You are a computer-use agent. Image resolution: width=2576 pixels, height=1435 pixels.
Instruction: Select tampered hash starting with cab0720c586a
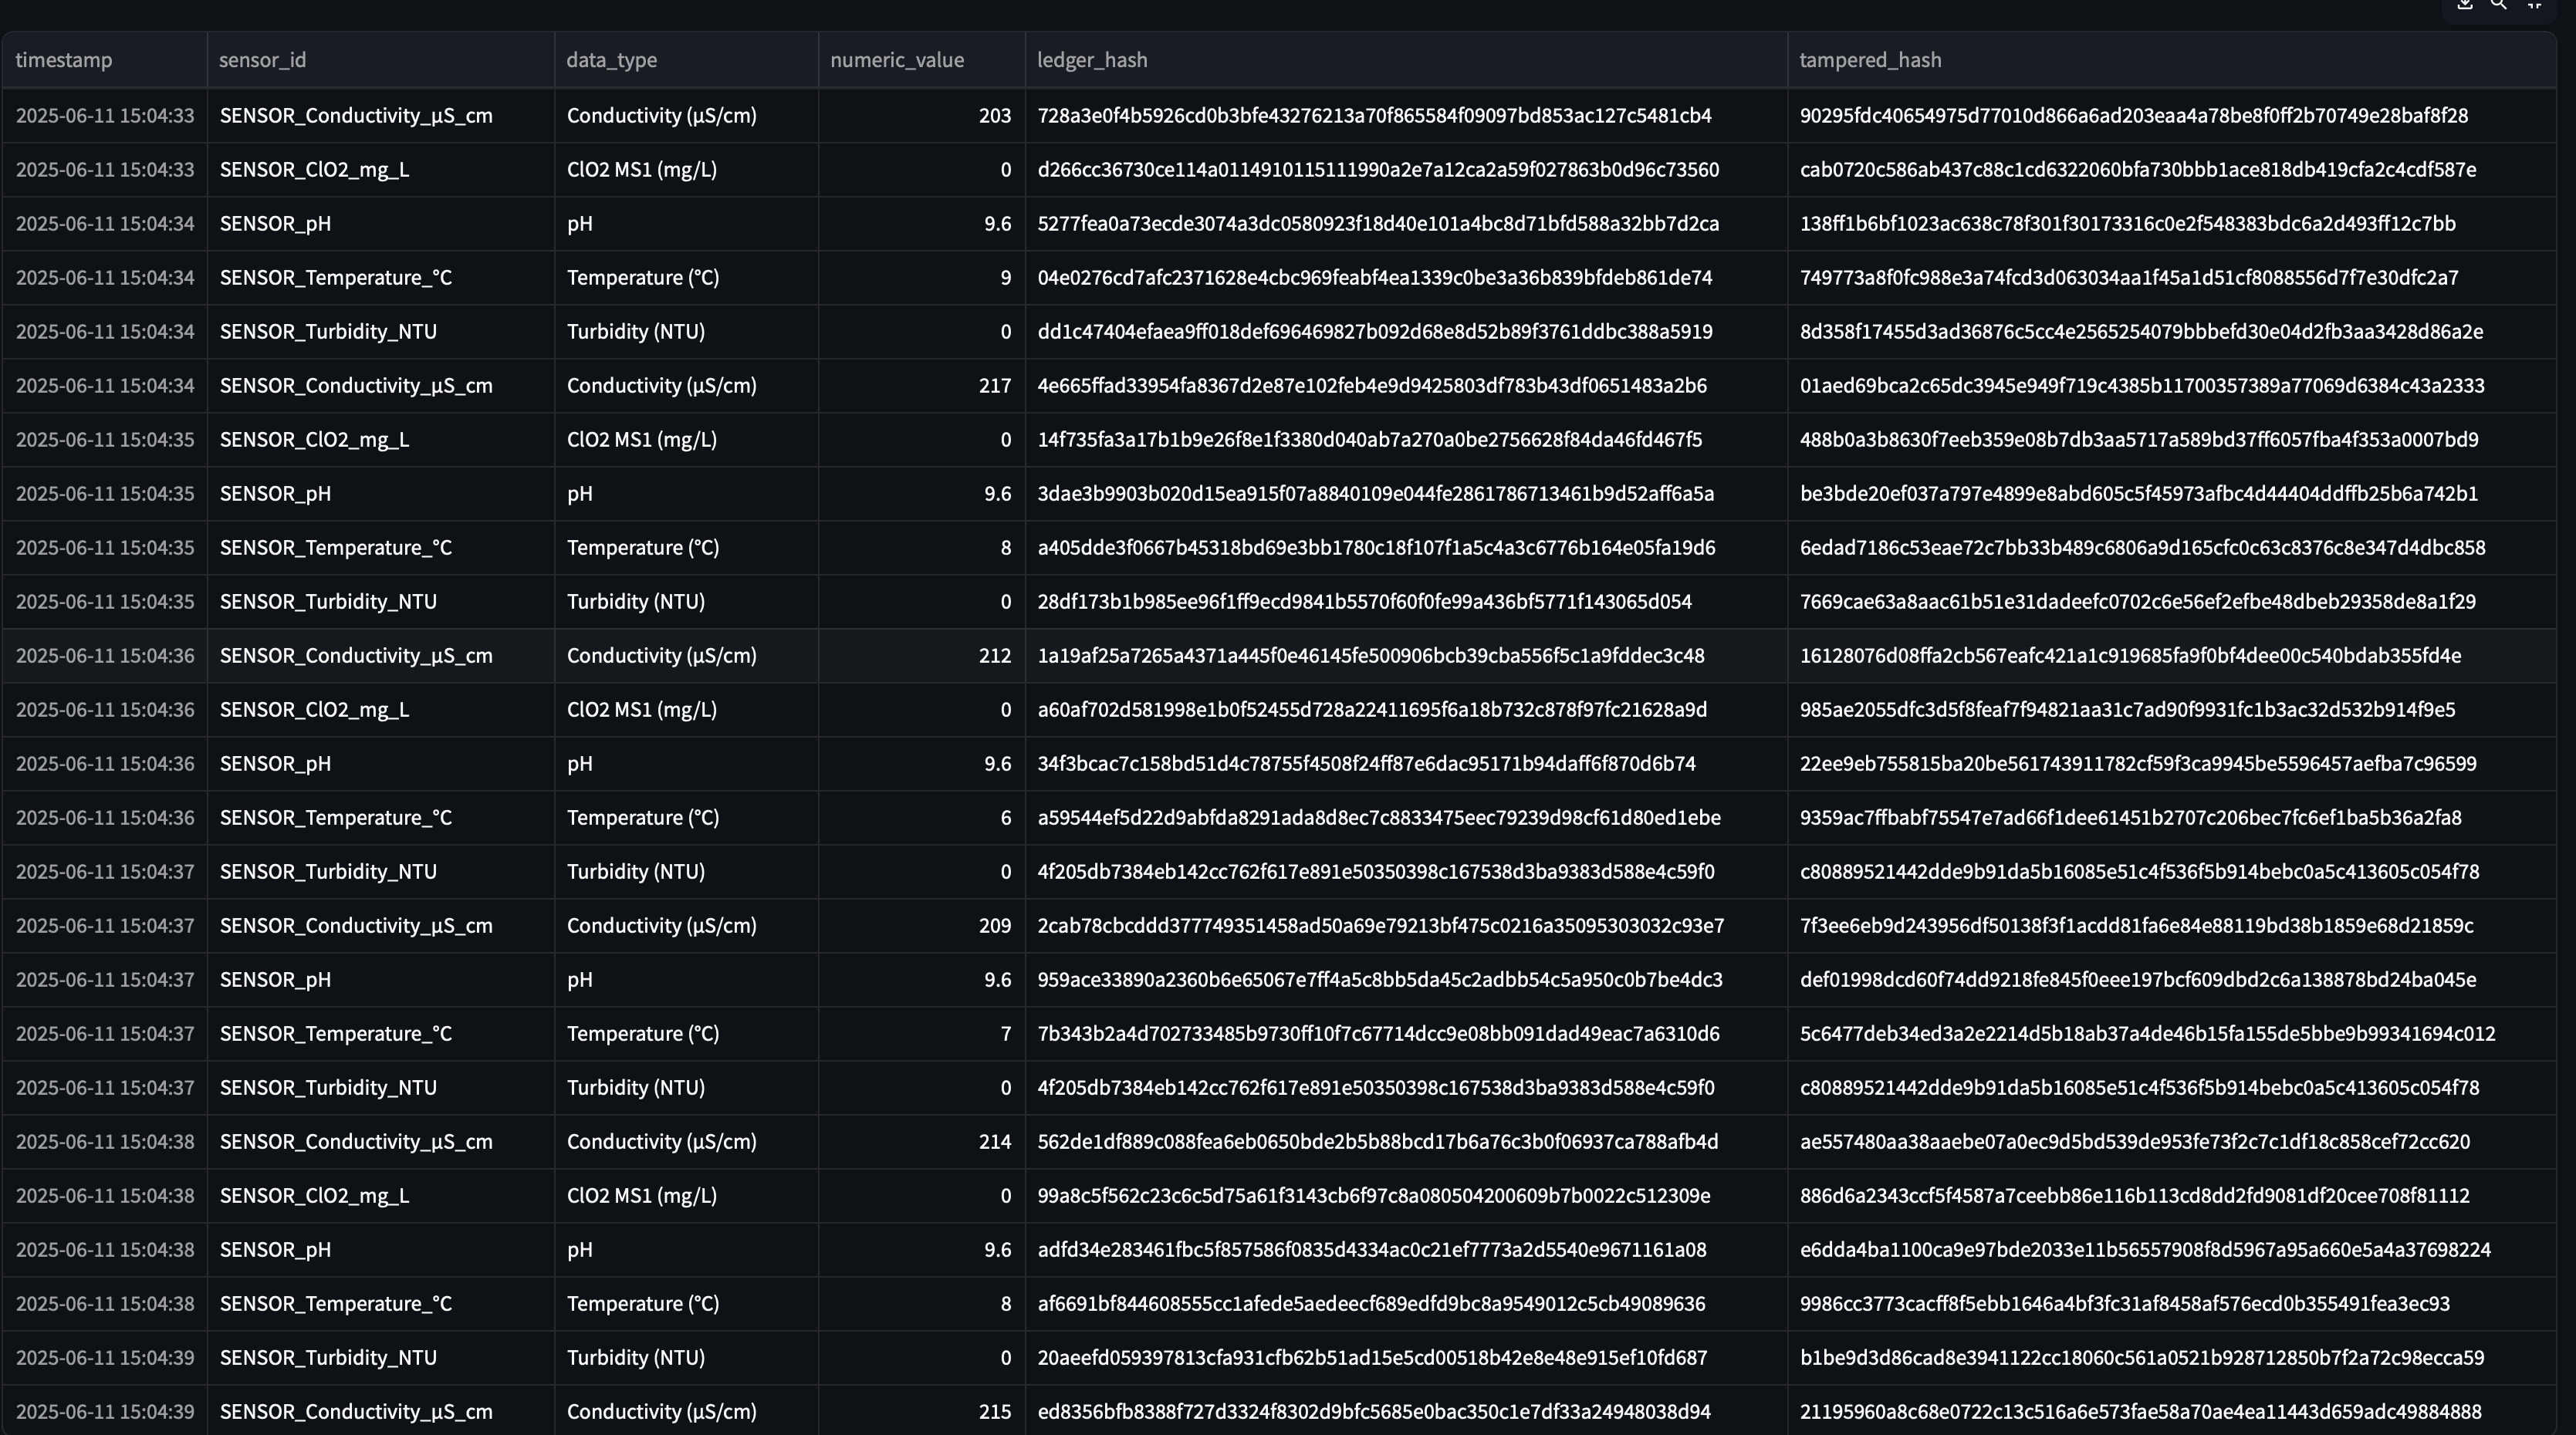coord(2172,169)
